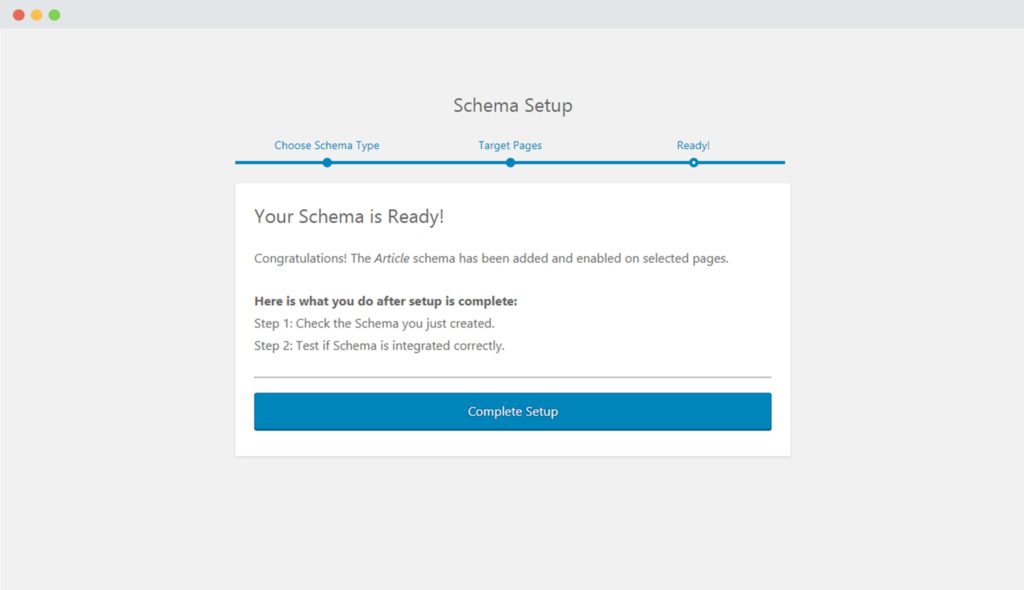Click the progress bar segment before Ready!

600,161
